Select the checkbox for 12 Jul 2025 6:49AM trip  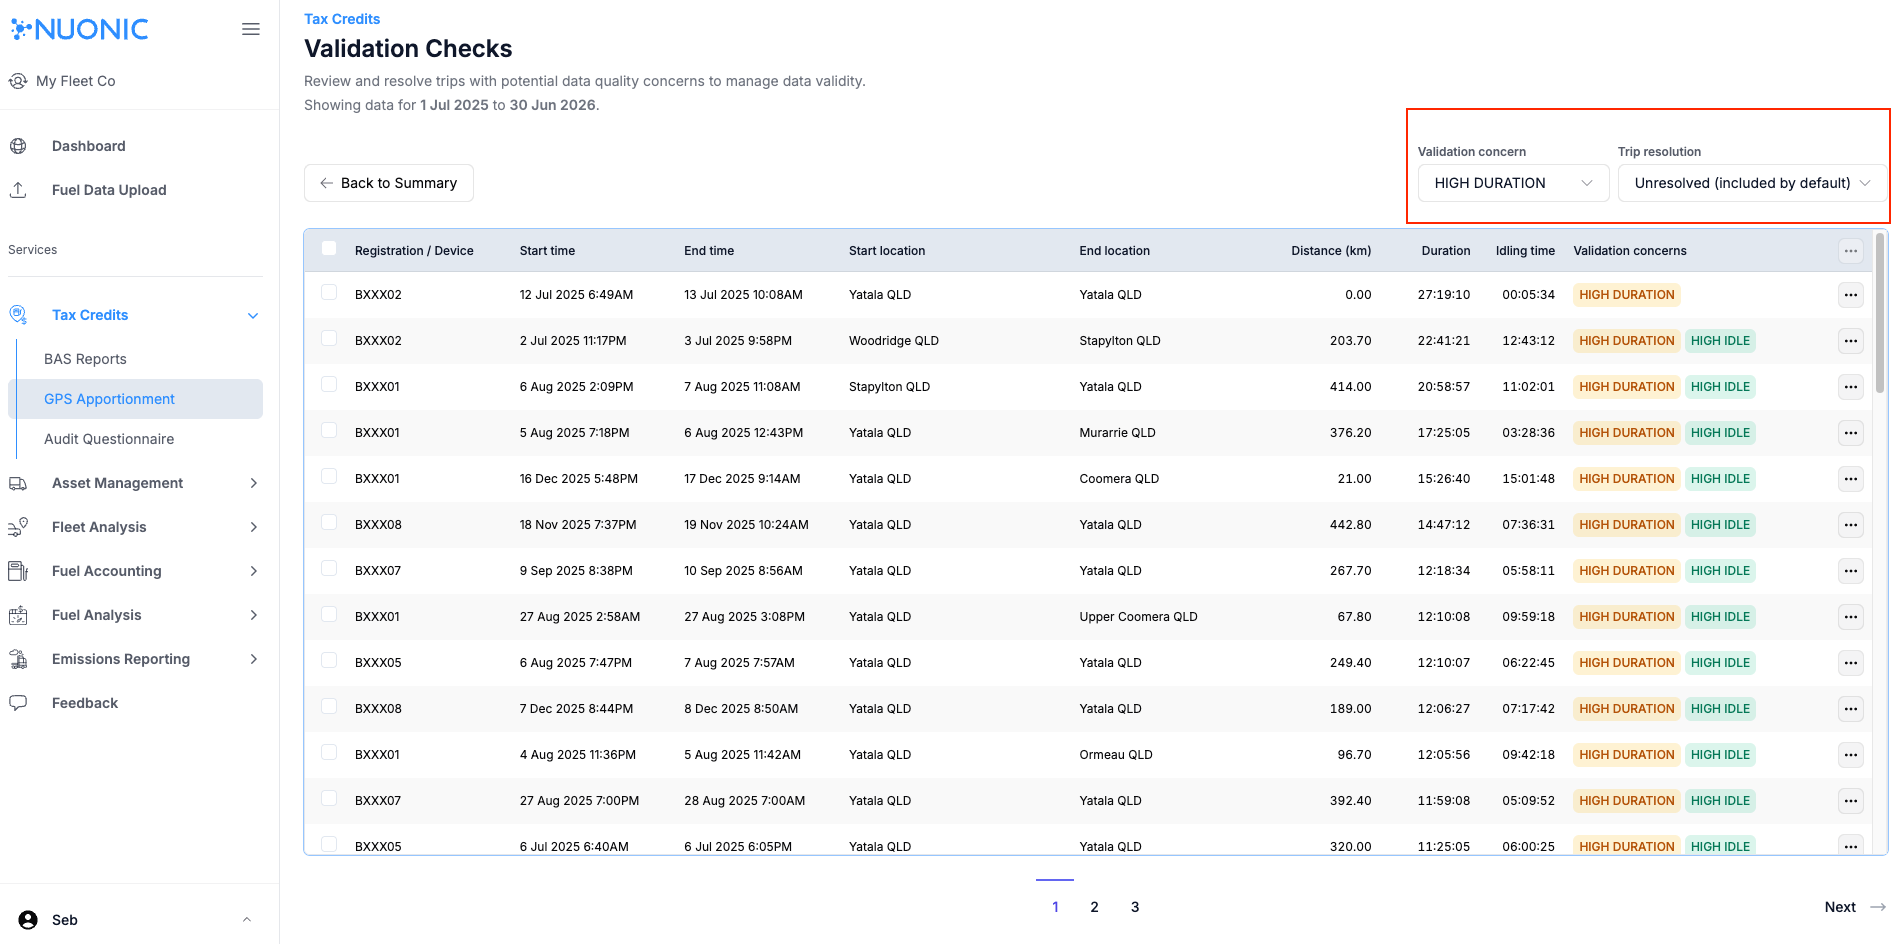[329, 292]
